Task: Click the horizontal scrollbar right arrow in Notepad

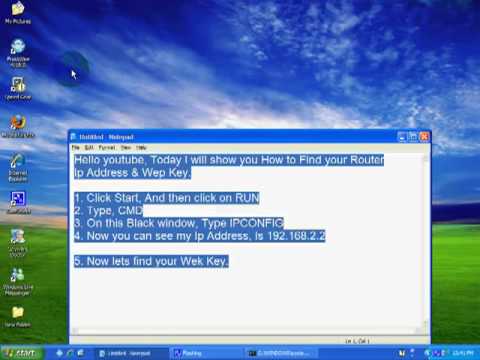Action: [418, 331]
